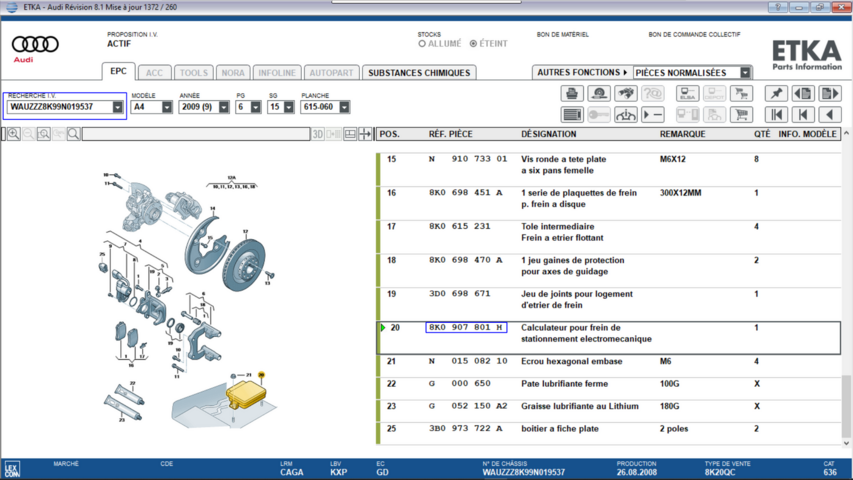This screenshot has height=480, width=853.
Task: Click the zoom area magnifier icon
Action: (x=44, y=134)
